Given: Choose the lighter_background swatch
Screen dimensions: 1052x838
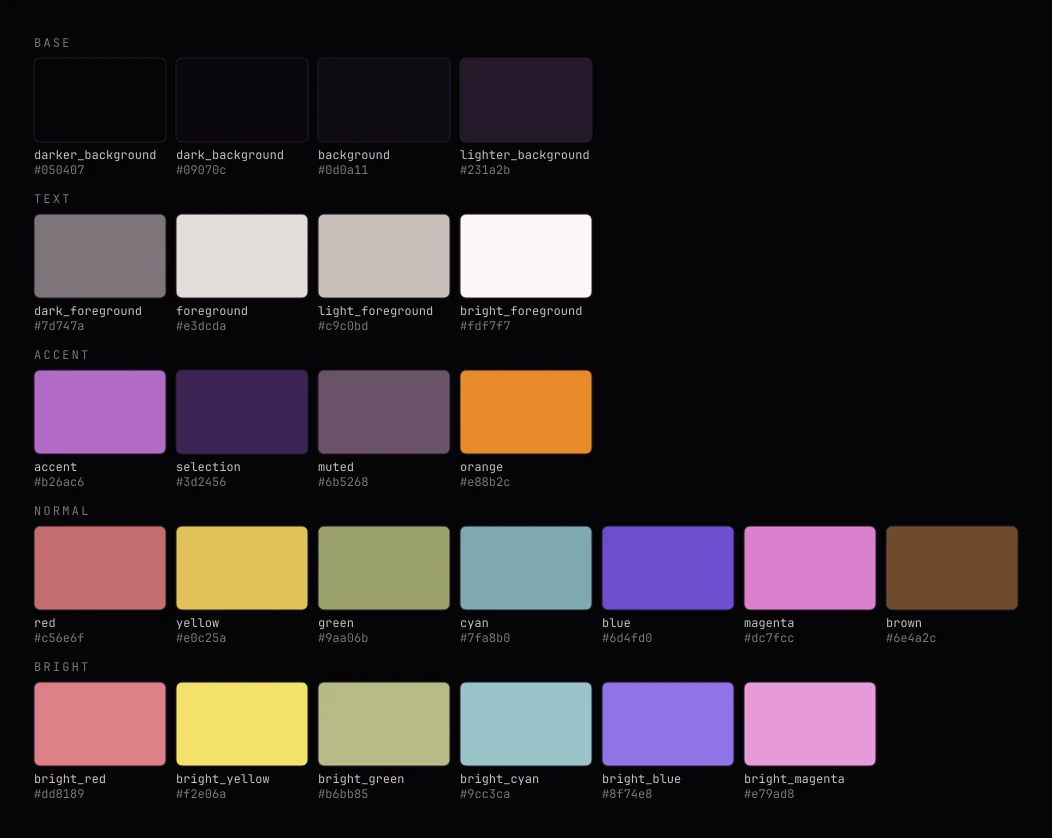Looking at the screenshot, I should (526, 100).
